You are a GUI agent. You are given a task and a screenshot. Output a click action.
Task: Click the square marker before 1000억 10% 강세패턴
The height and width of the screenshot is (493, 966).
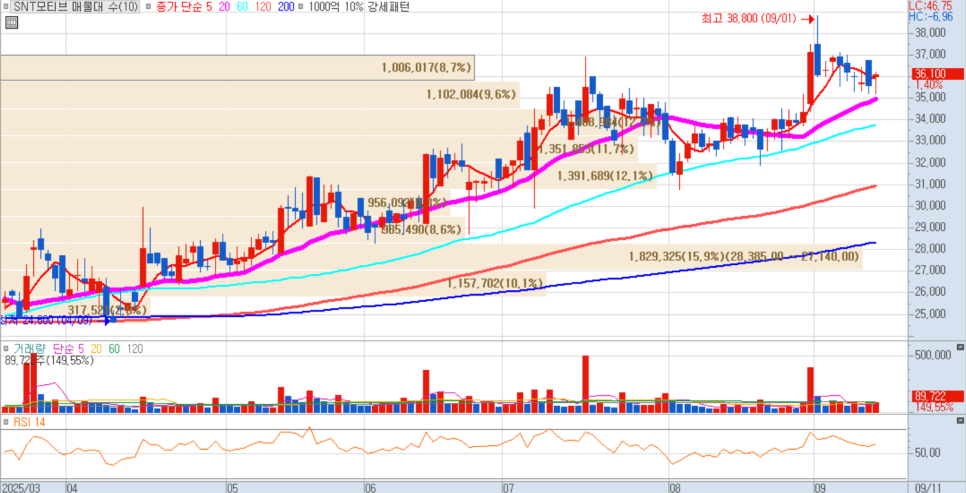pos(300,6)
